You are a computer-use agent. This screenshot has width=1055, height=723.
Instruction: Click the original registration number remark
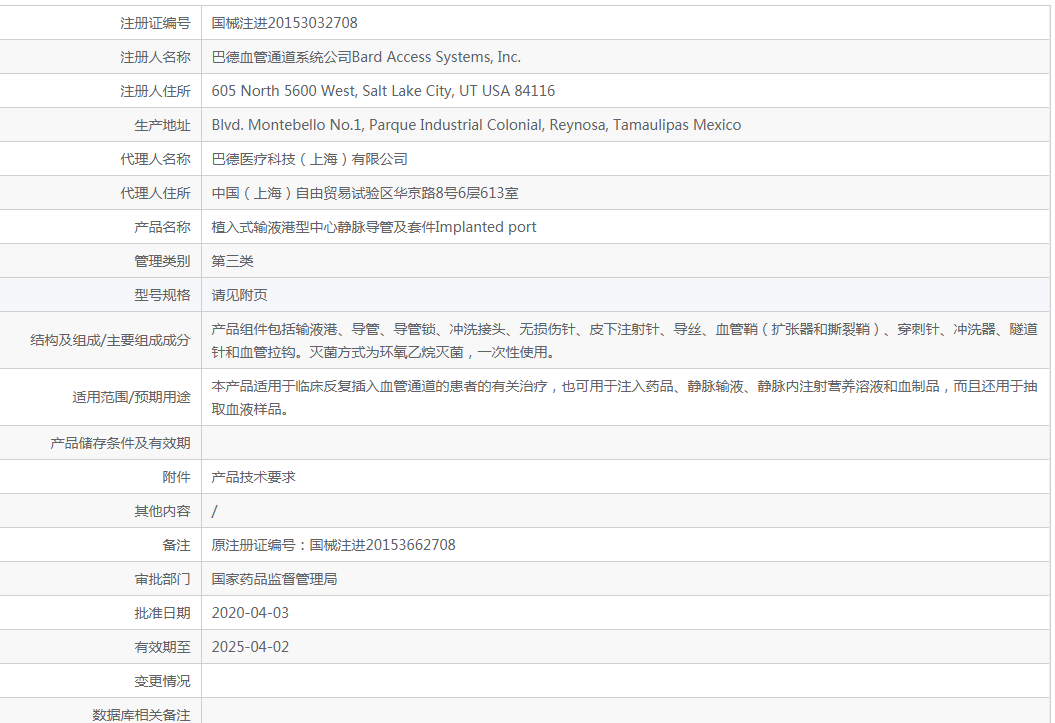[x=333, y=545]
